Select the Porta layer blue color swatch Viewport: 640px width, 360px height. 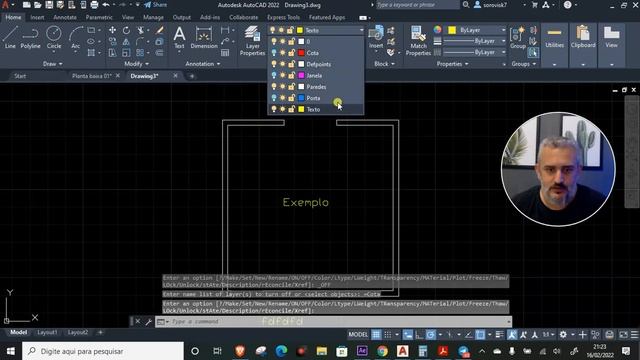[301, 98]
